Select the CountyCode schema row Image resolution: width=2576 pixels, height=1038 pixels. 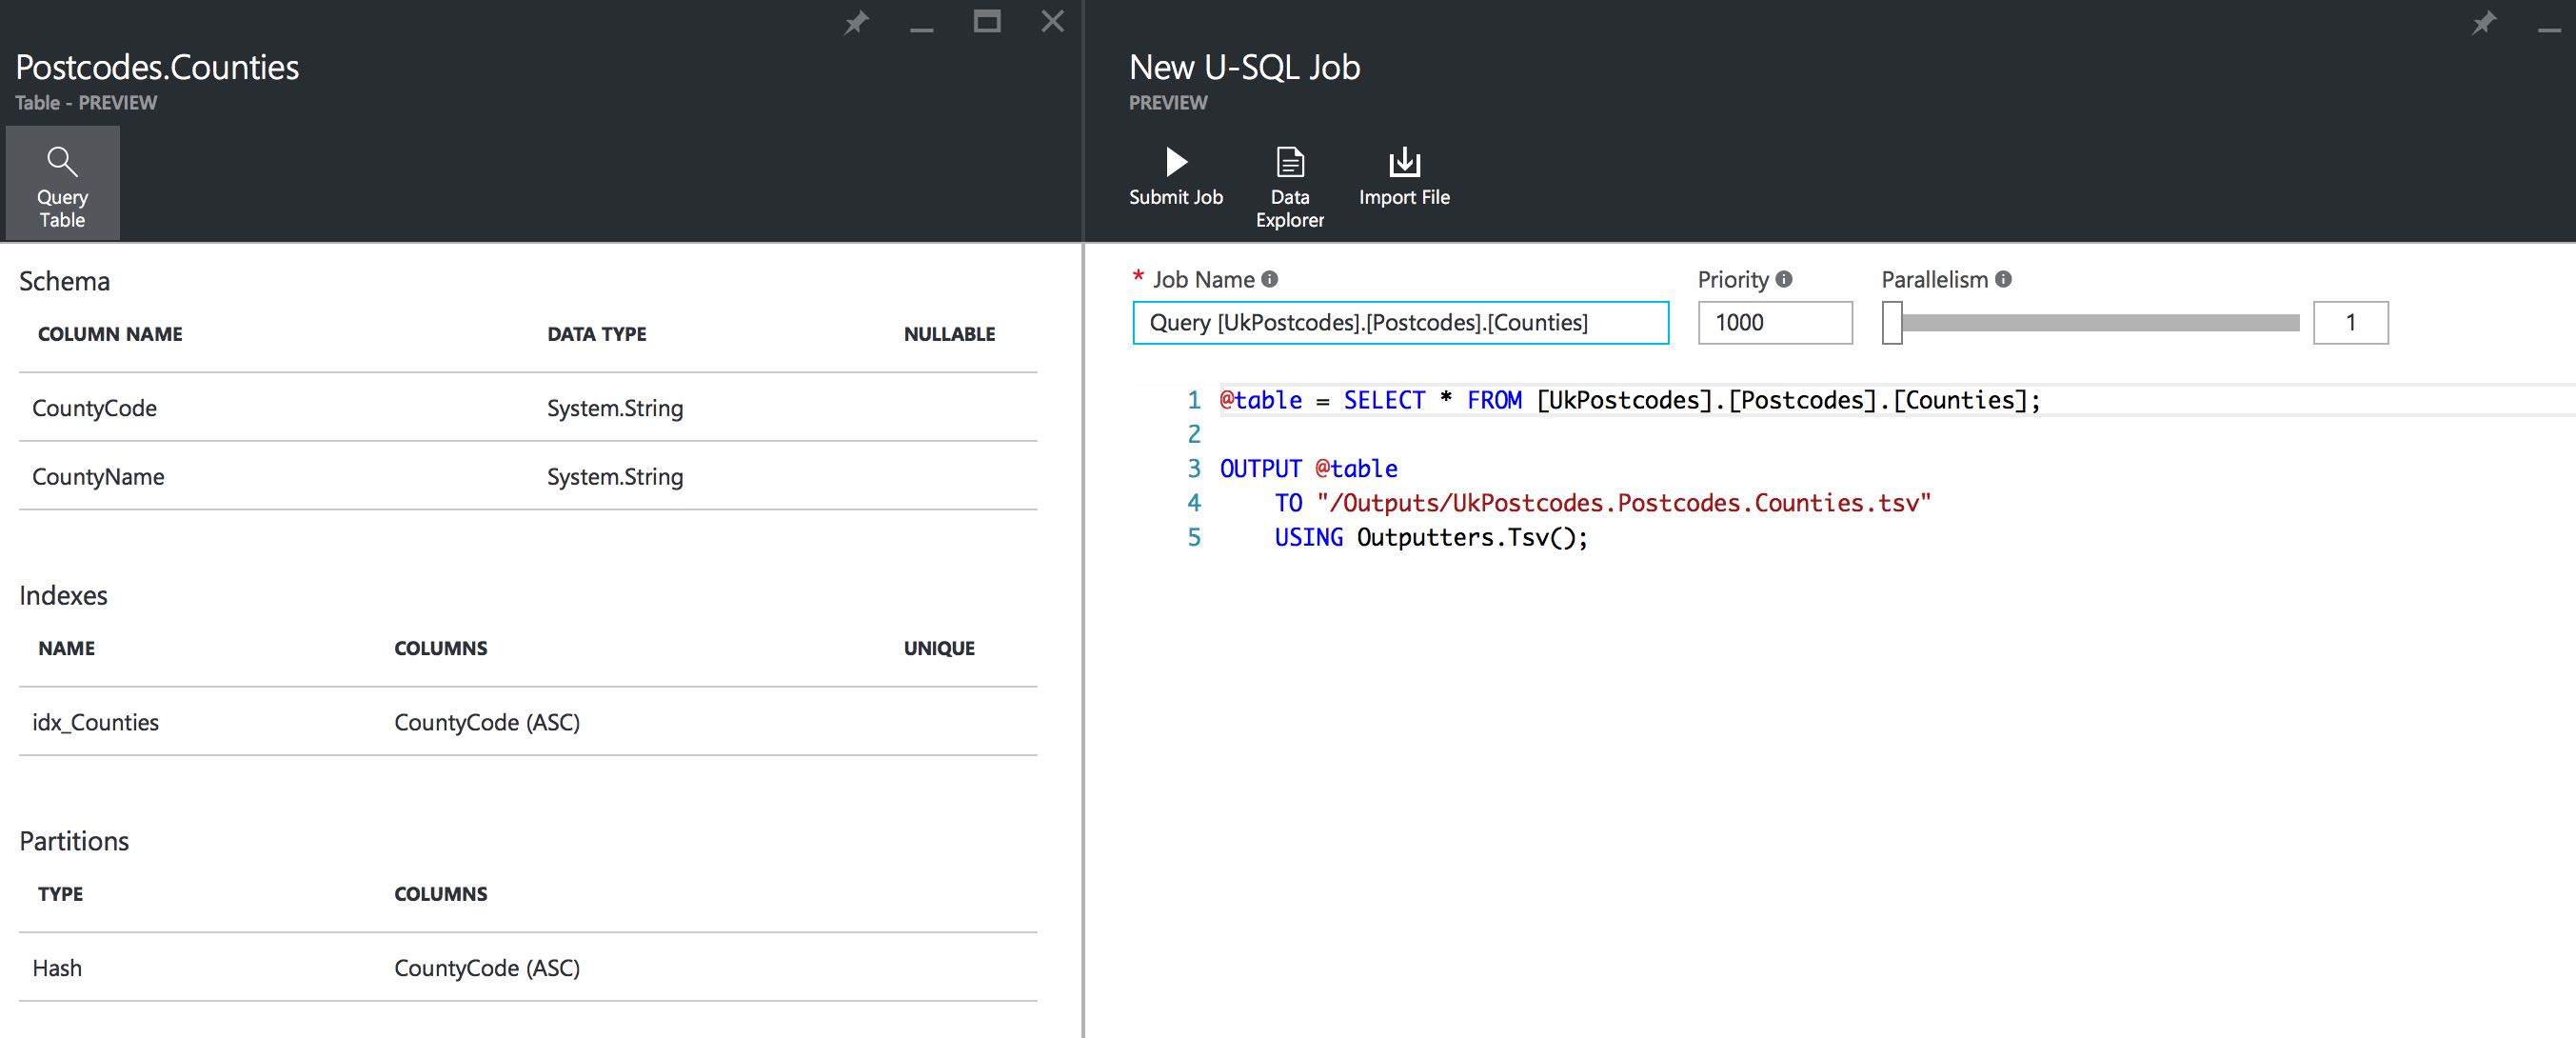pyautogui.click(x=527, y=408)
